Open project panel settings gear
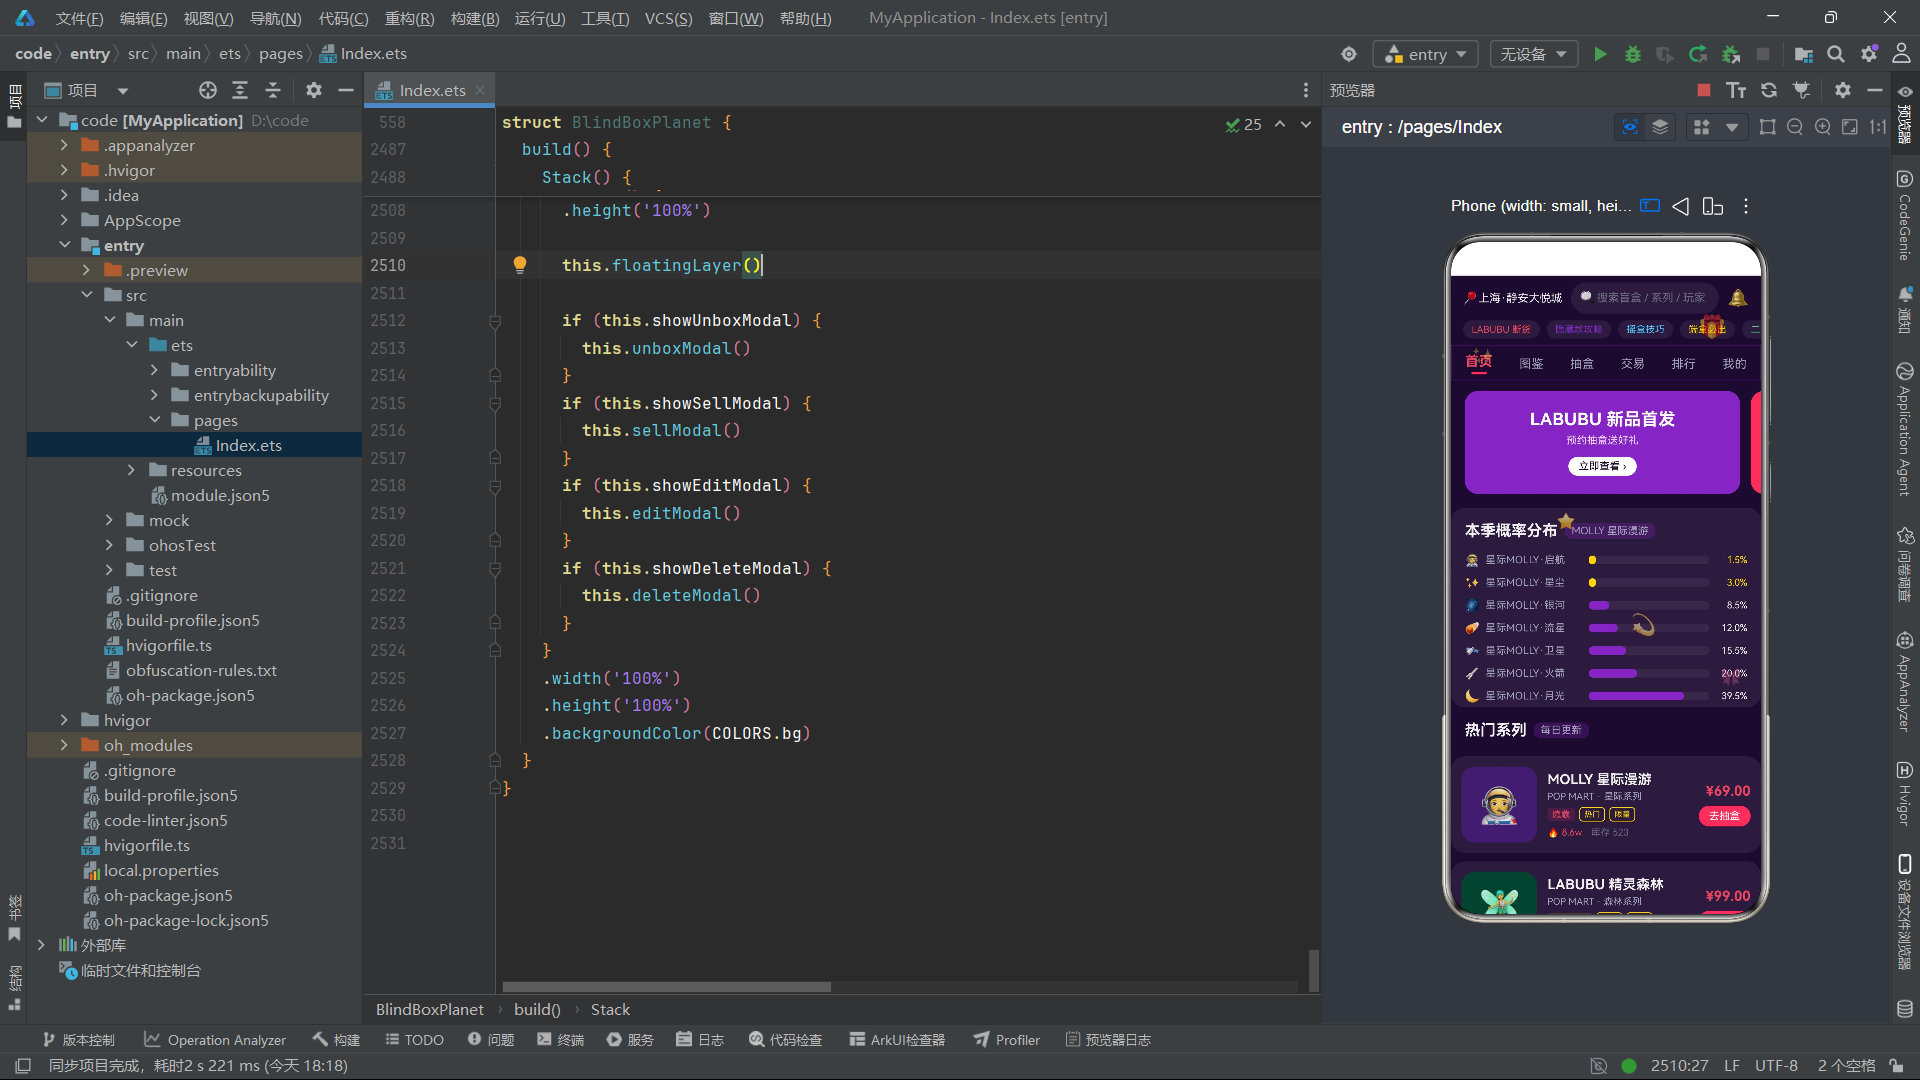The height and width of the screenshot is (1080, 1920). pos(314,90)
